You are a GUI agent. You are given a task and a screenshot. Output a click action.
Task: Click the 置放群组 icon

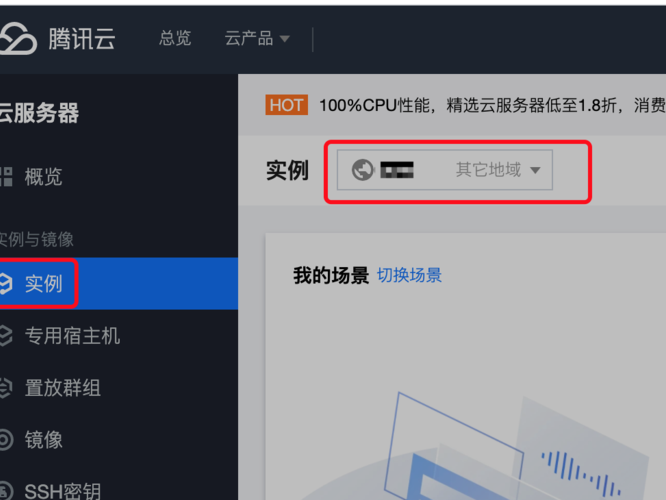(x=6, y=388)
